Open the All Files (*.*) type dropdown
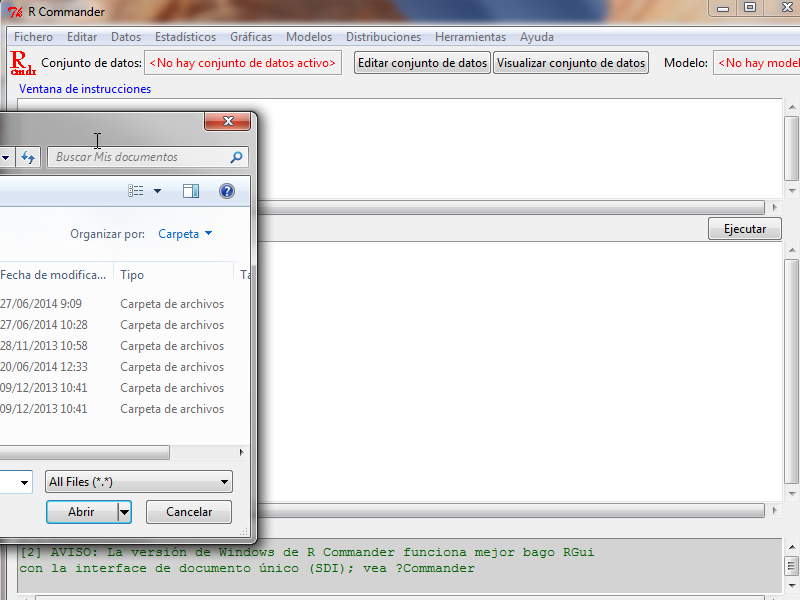Viewport: 800px width, 600px height. [x=138, y=482]
